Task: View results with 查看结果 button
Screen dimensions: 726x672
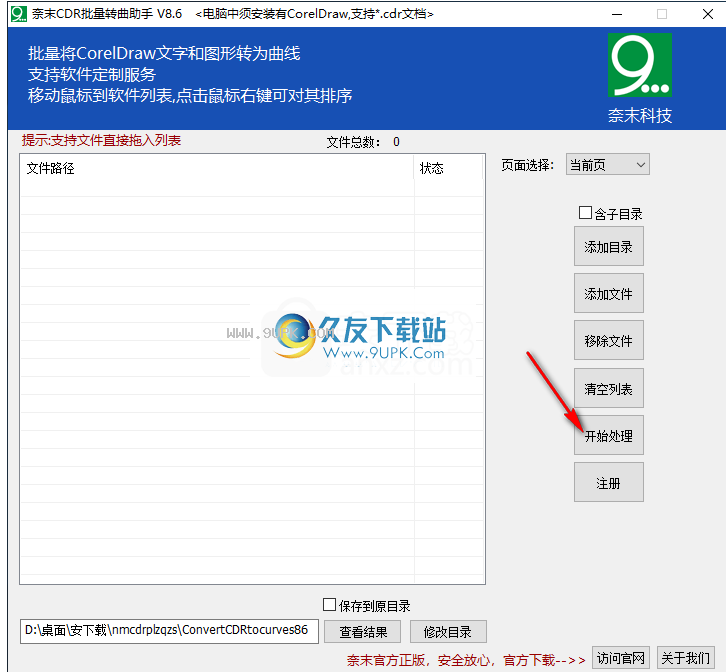Action: pos(363,632)
